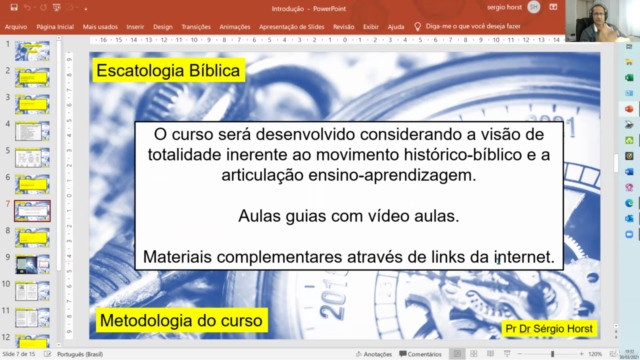The image size is (640, 360).
Task: Open Excel from the taskbar
Action: [x=629, y=78]
